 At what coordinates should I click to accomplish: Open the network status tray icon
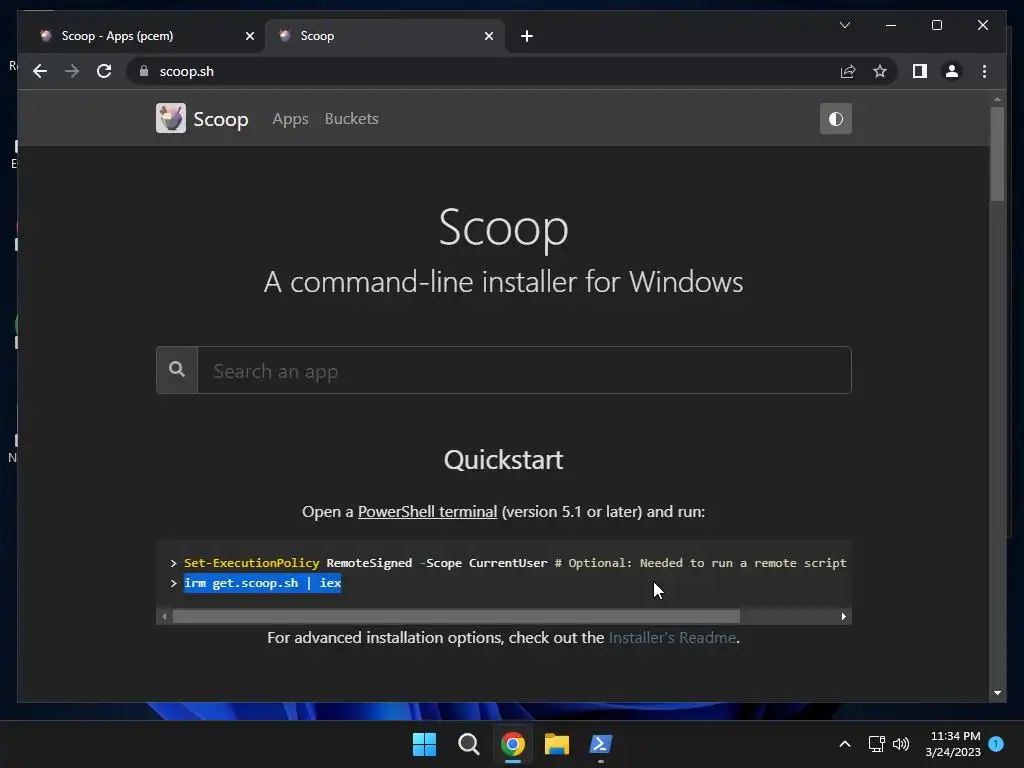(x=876, y=744)
